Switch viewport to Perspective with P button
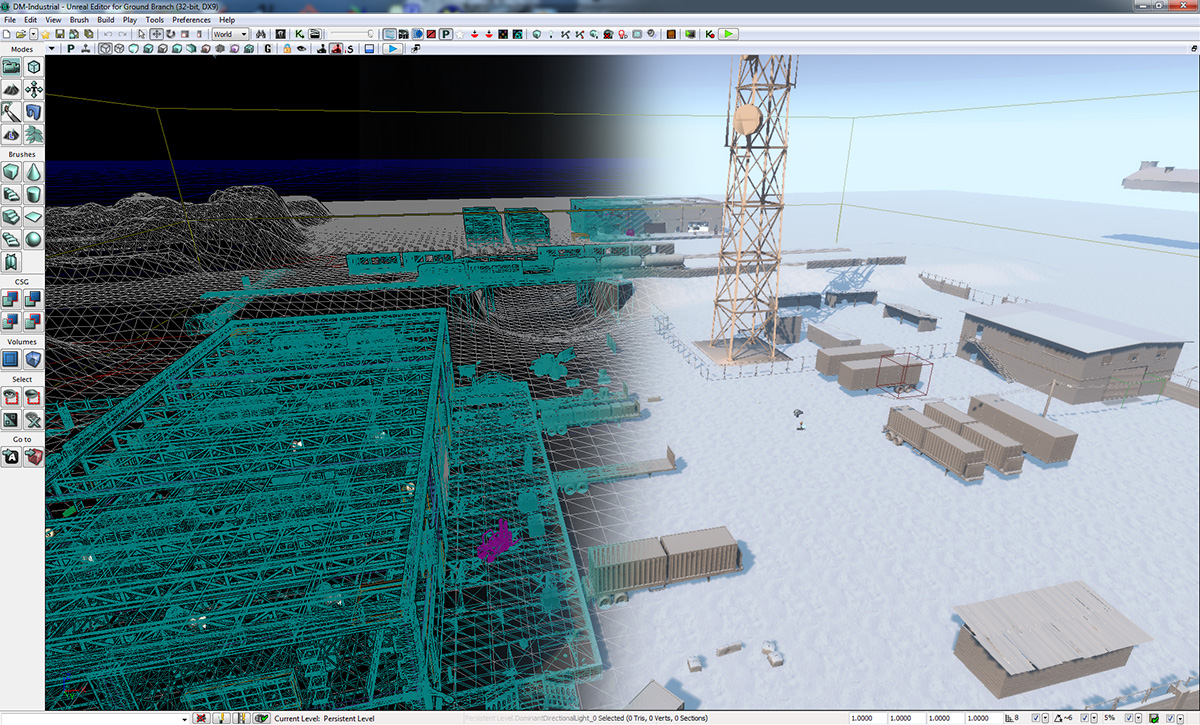Viewport: 1200px width, 725px height. [72, 48]
